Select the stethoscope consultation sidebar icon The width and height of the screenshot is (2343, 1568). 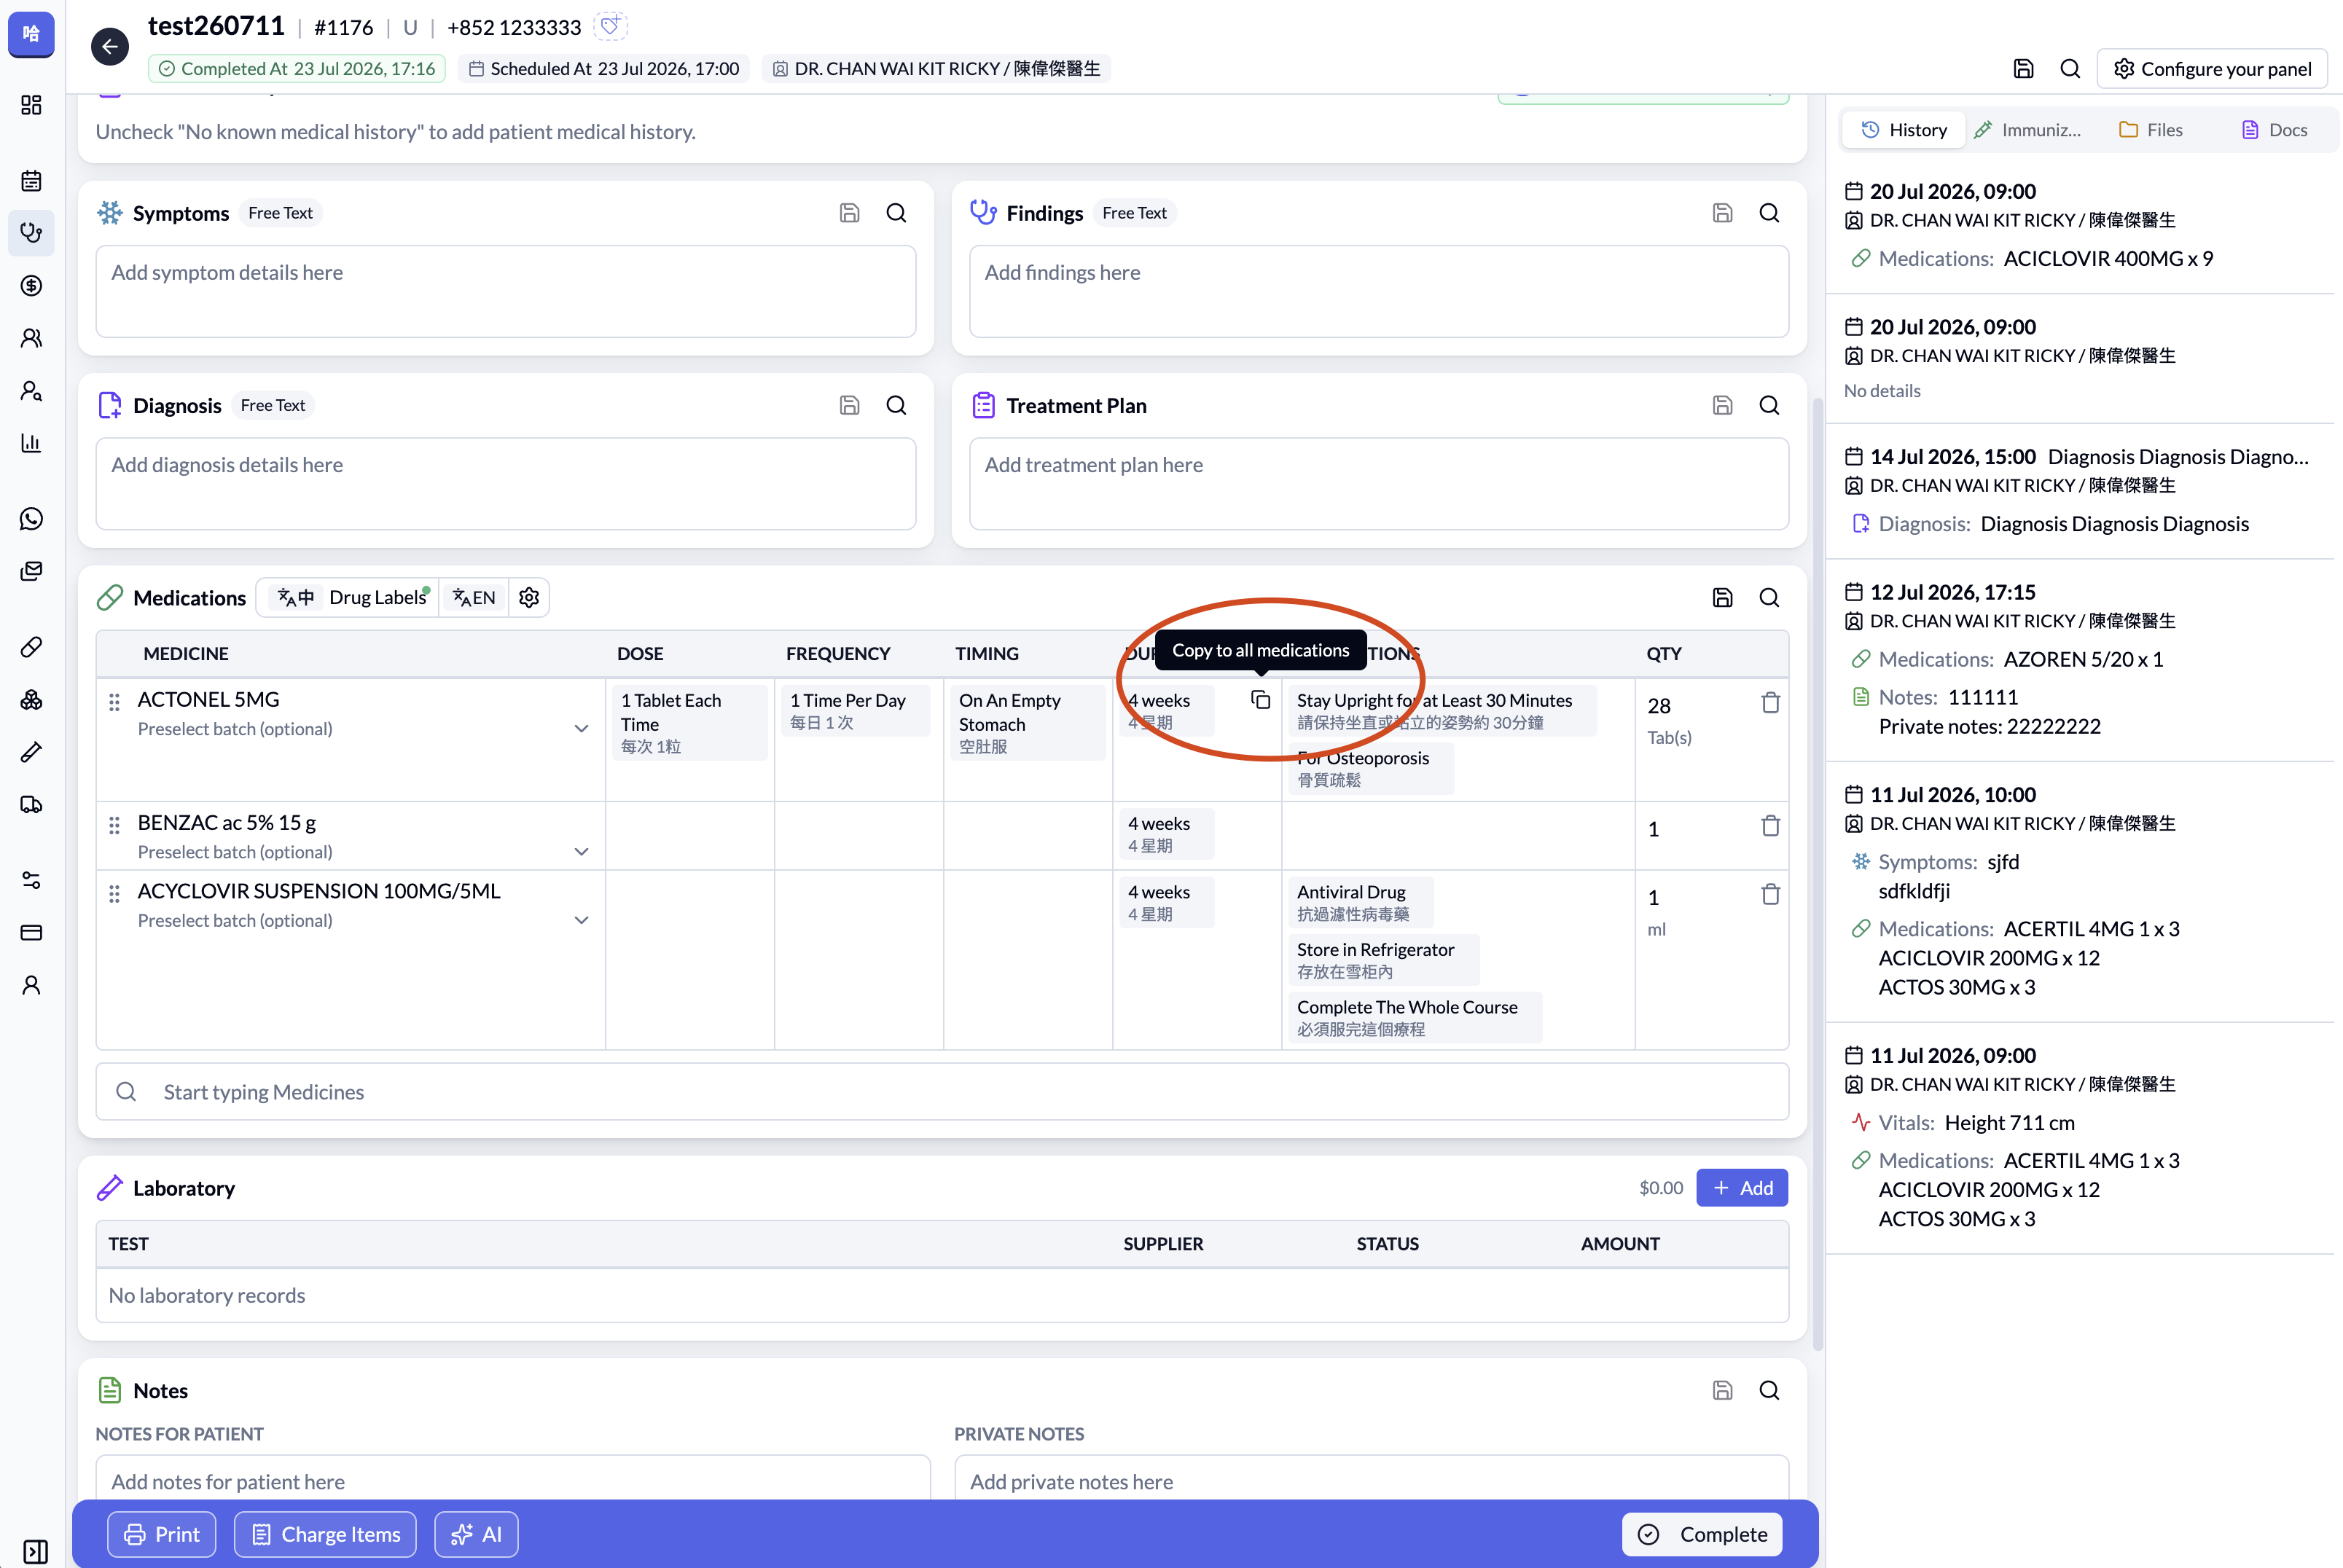click(31, 233)
